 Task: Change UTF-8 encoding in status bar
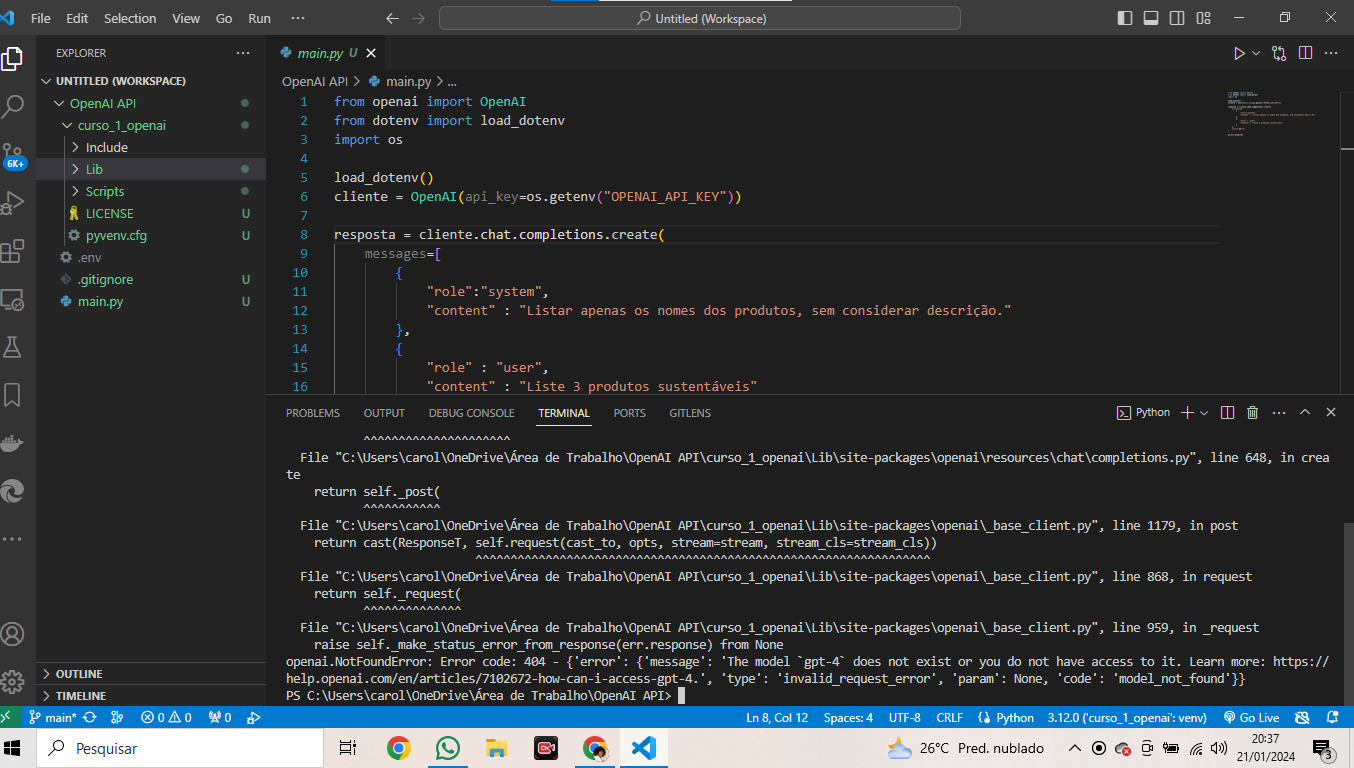(x=904, y=717)
